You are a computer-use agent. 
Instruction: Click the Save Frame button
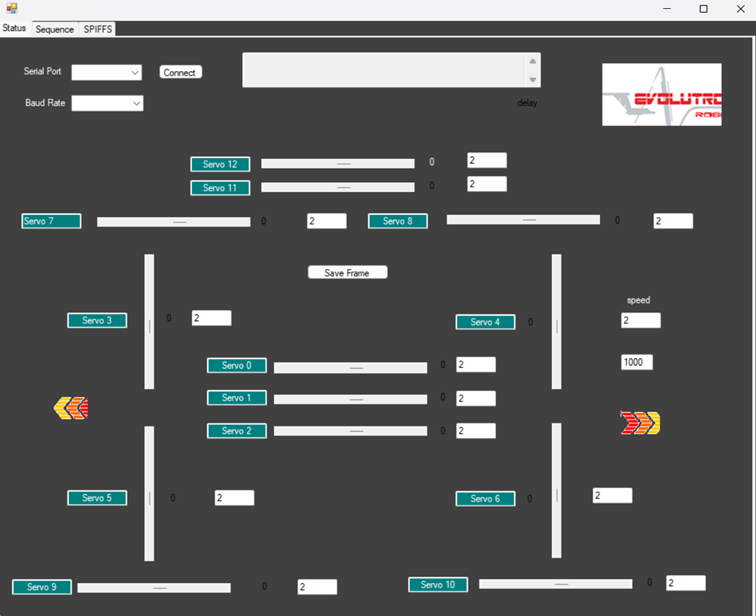[347, 272]
